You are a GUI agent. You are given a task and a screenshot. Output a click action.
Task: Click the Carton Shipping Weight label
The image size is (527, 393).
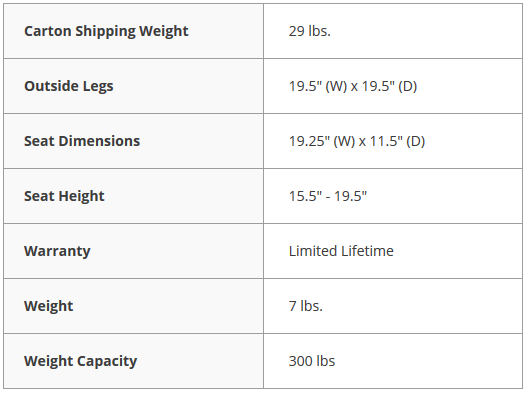pyautogui.click(x=106, y=31)
